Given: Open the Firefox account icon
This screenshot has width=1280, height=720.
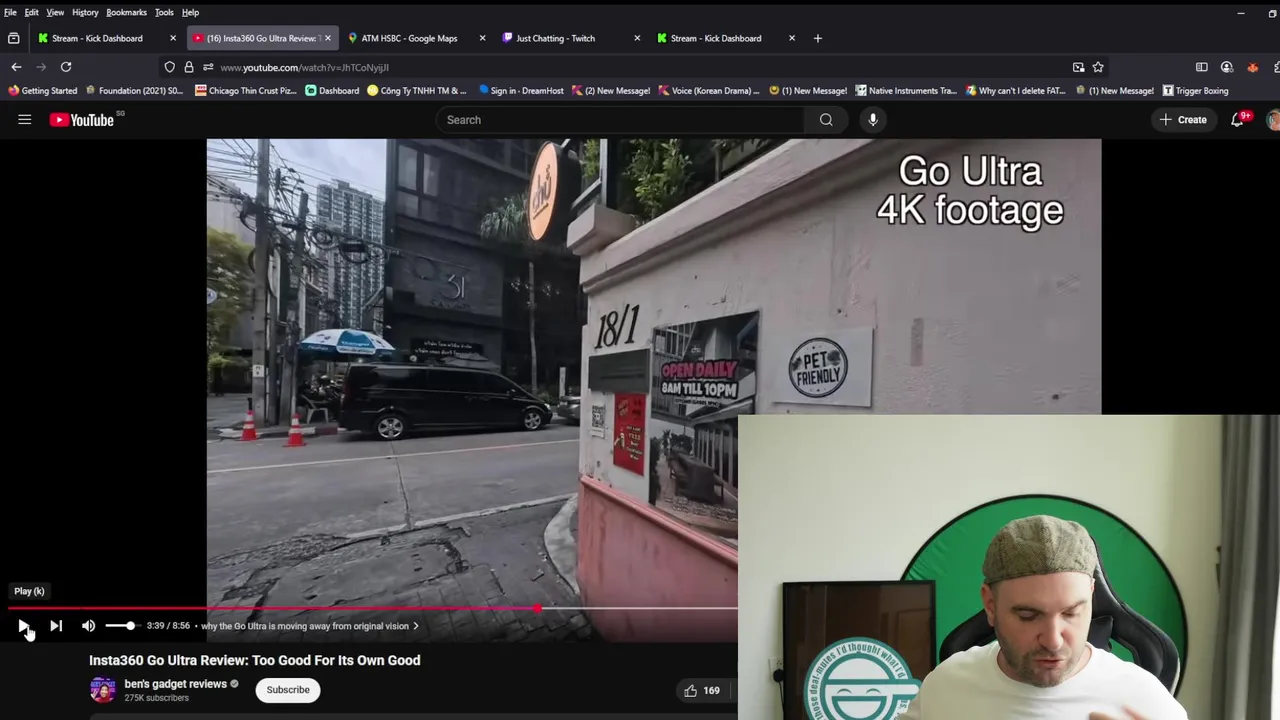Looking at the screenshot, I should 1227,67.
